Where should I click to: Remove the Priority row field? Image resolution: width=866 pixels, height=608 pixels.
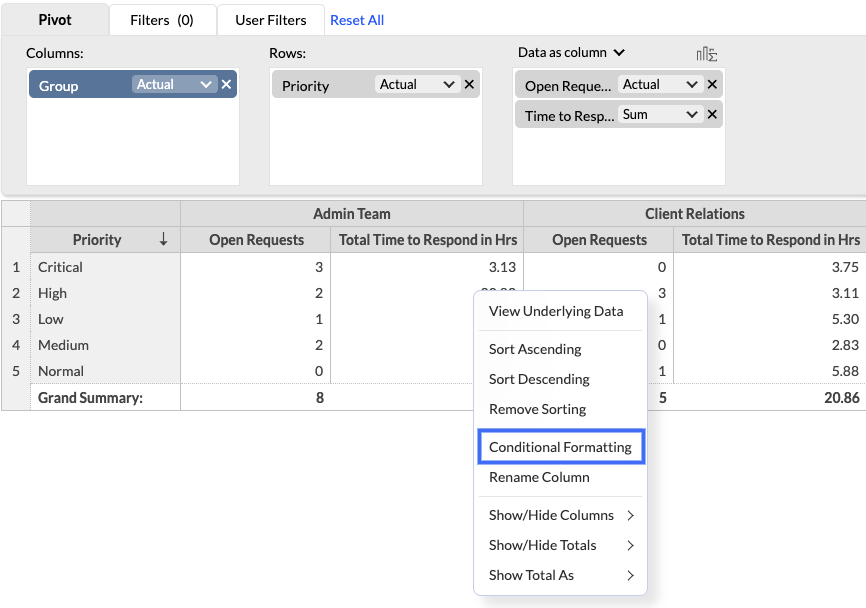pos(469,85)
